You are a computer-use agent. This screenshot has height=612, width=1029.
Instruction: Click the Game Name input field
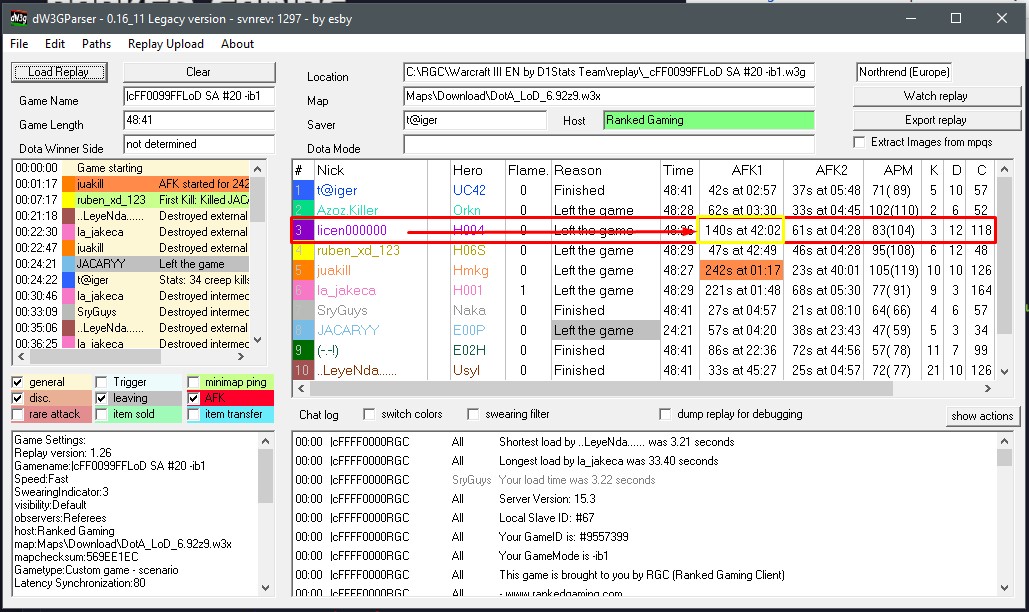click(x=199, y=96)
